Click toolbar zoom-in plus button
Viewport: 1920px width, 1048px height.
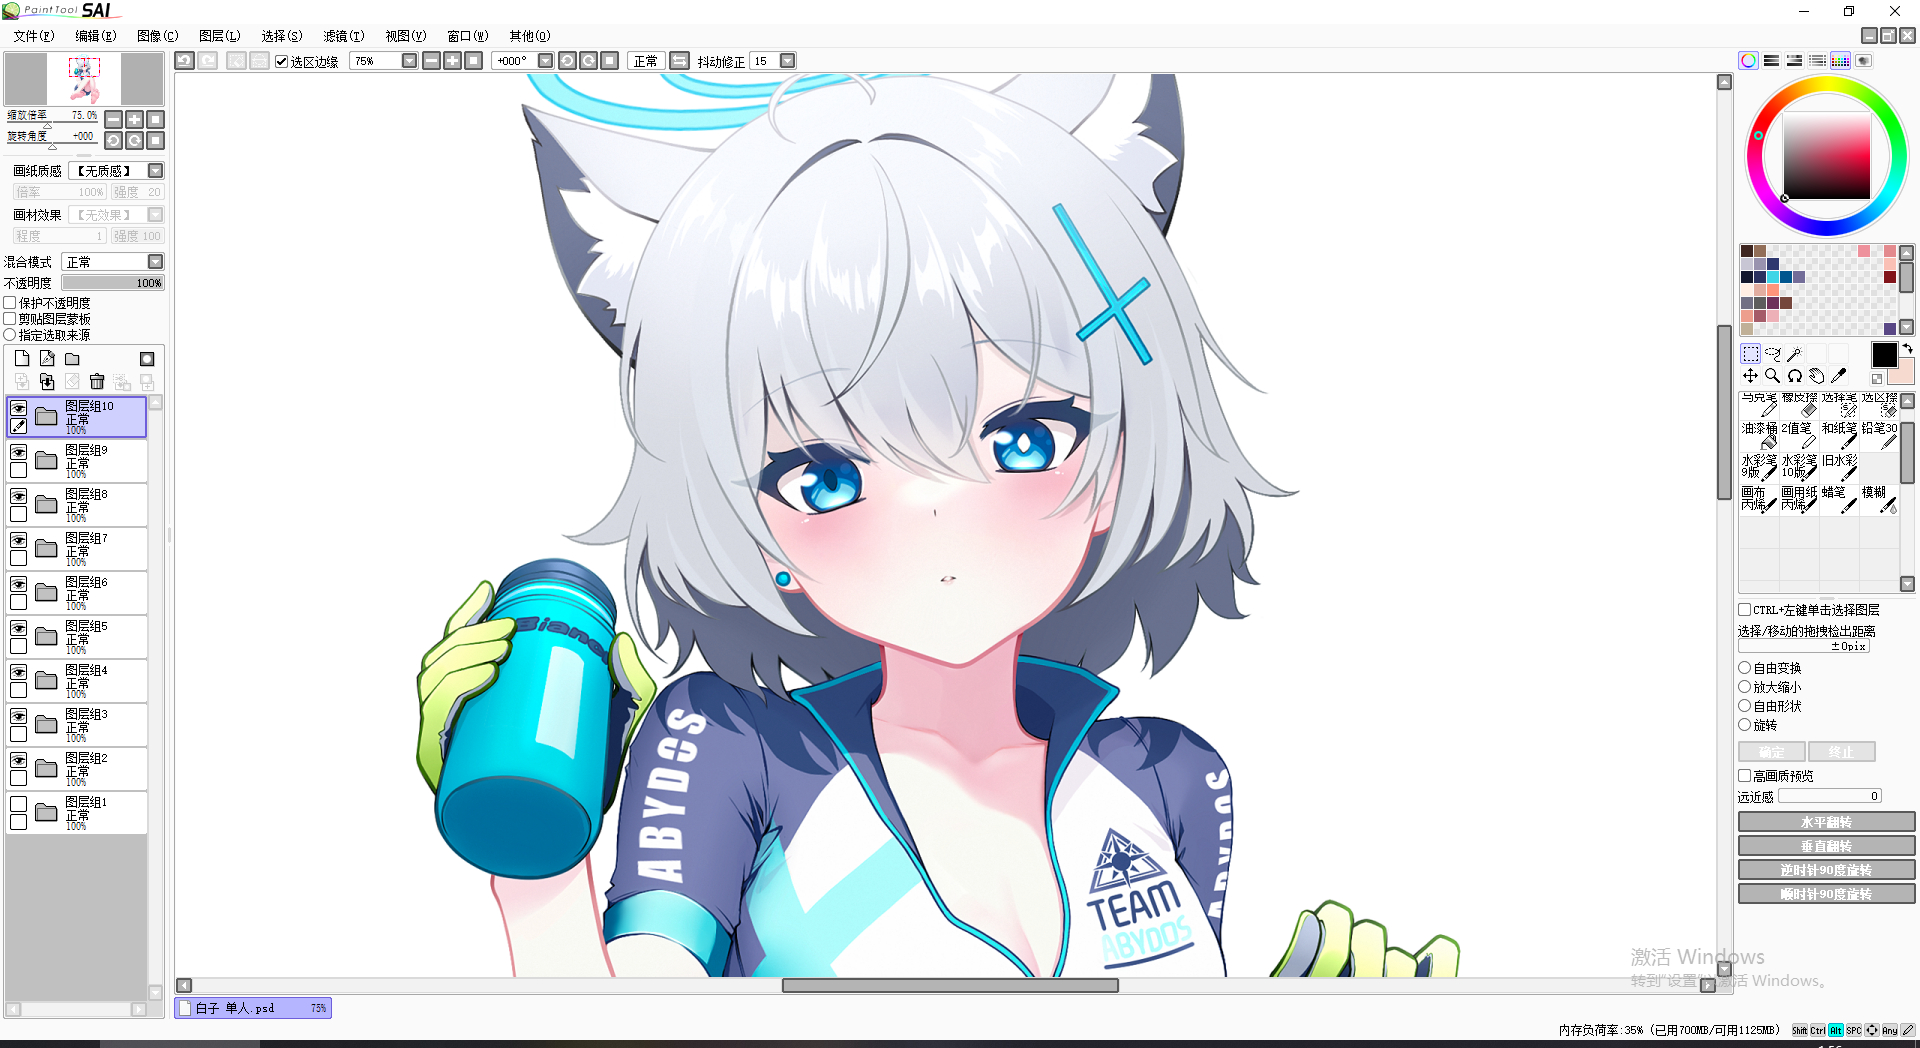pos(452,61)
